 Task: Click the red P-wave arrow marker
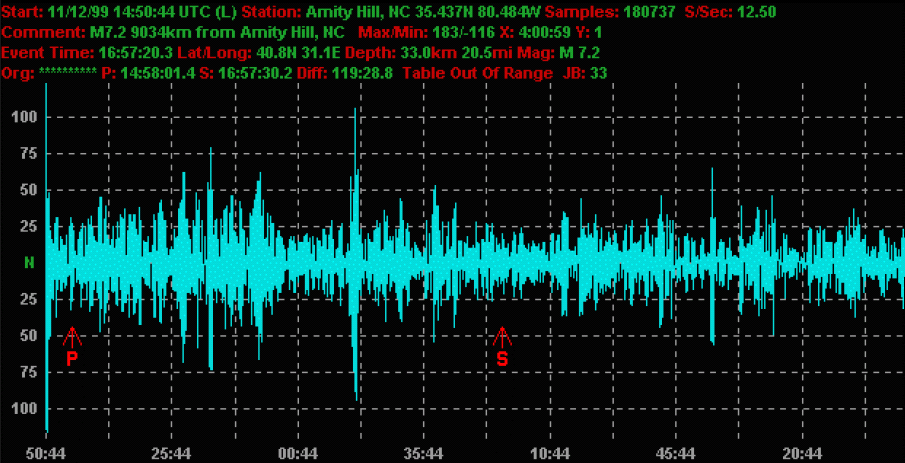[x=72, y=335]
